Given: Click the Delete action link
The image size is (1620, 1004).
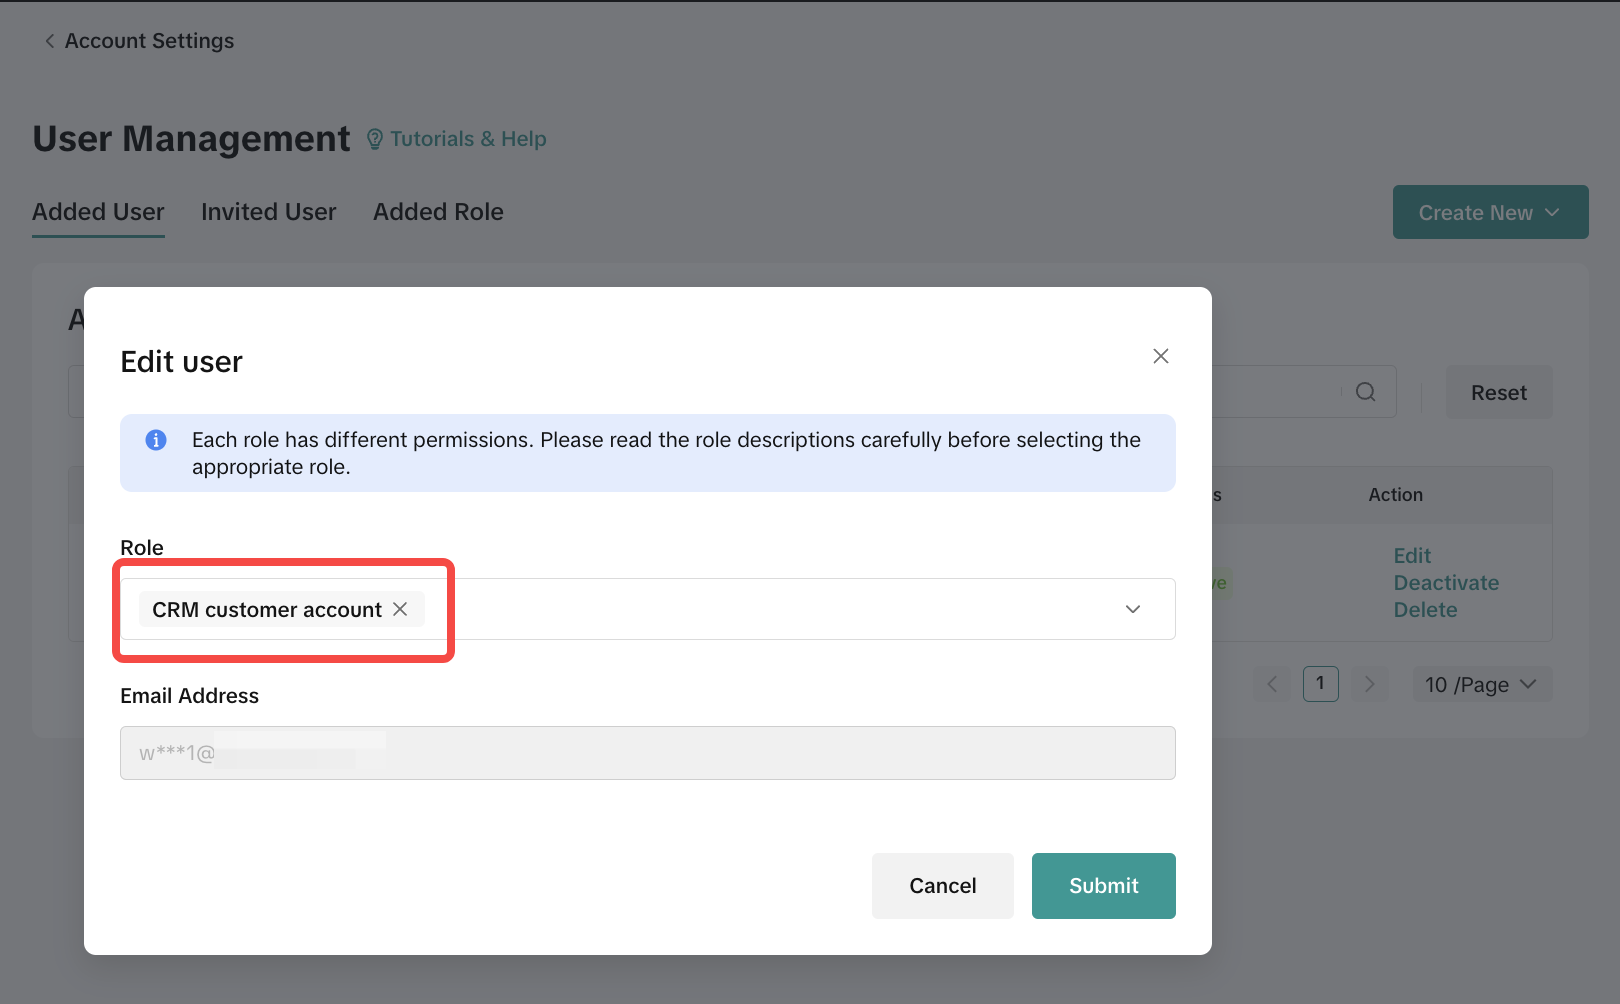Looking at the screenshot, I should click(x=1425, y=610).
